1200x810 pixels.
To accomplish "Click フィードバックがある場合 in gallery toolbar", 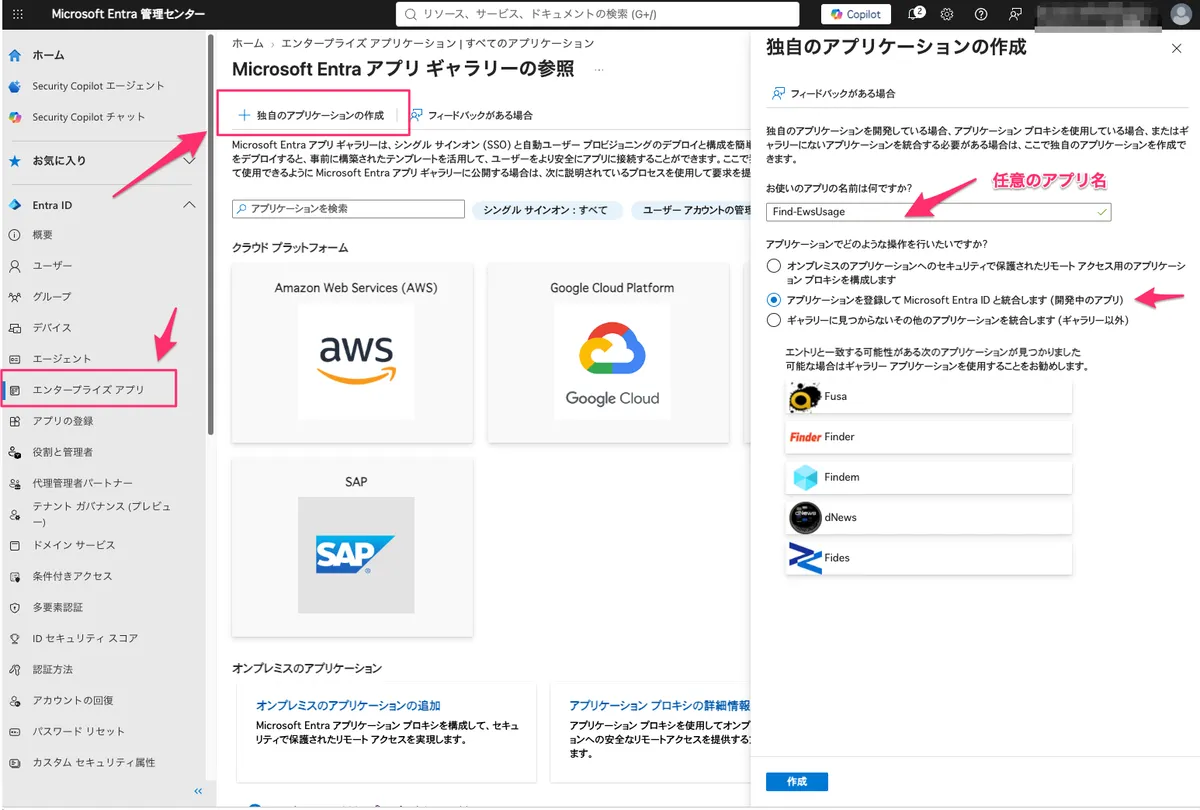I will pyautogui.click(x=471, y=115).
